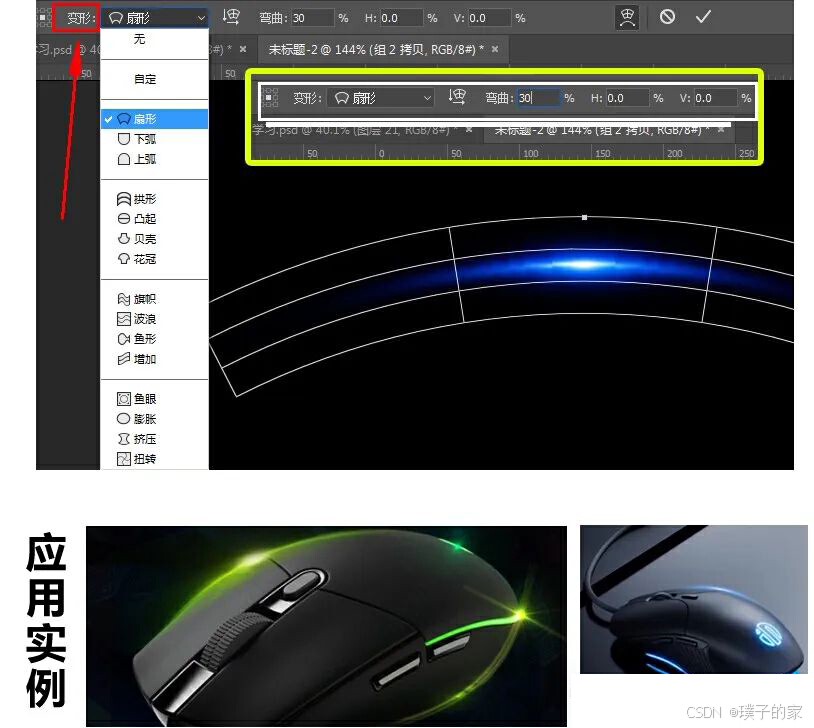This screenshot has width=814, height=728.
Task: Choose 自定 custom warp option
Action: 155,79
